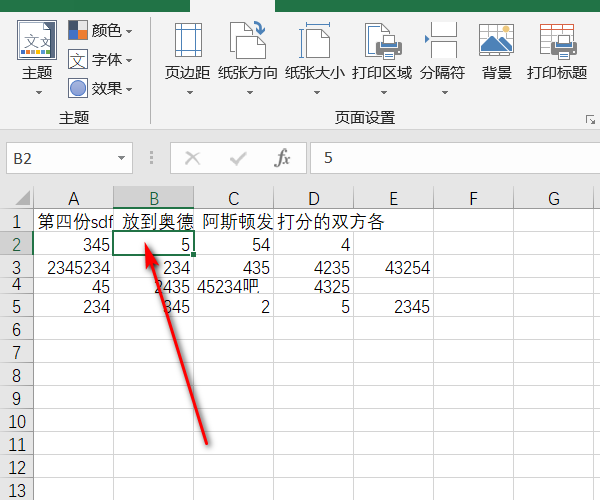Viewport: 600px width, 500px height.
Task: Select column A header
Action: pyautogui.click(x=73, y=198)
